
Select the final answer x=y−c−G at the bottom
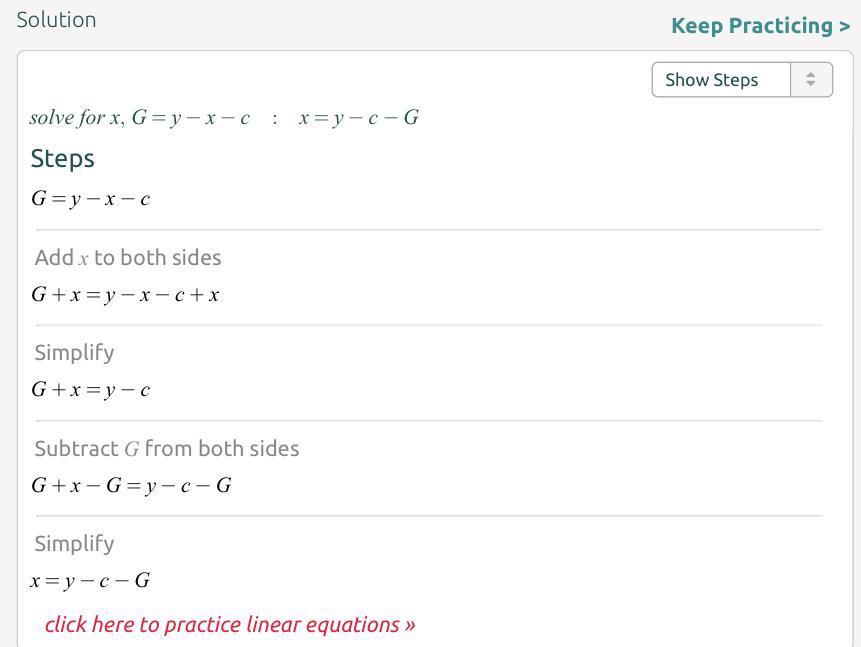point(91,581)
